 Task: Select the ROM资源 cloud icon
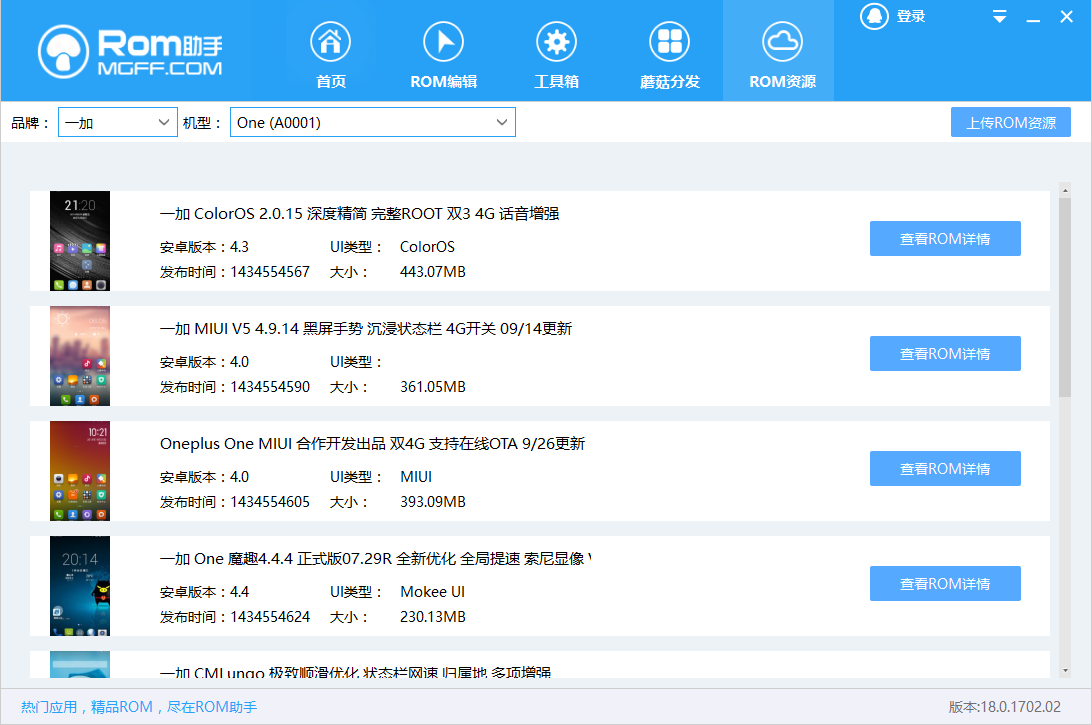782,42
